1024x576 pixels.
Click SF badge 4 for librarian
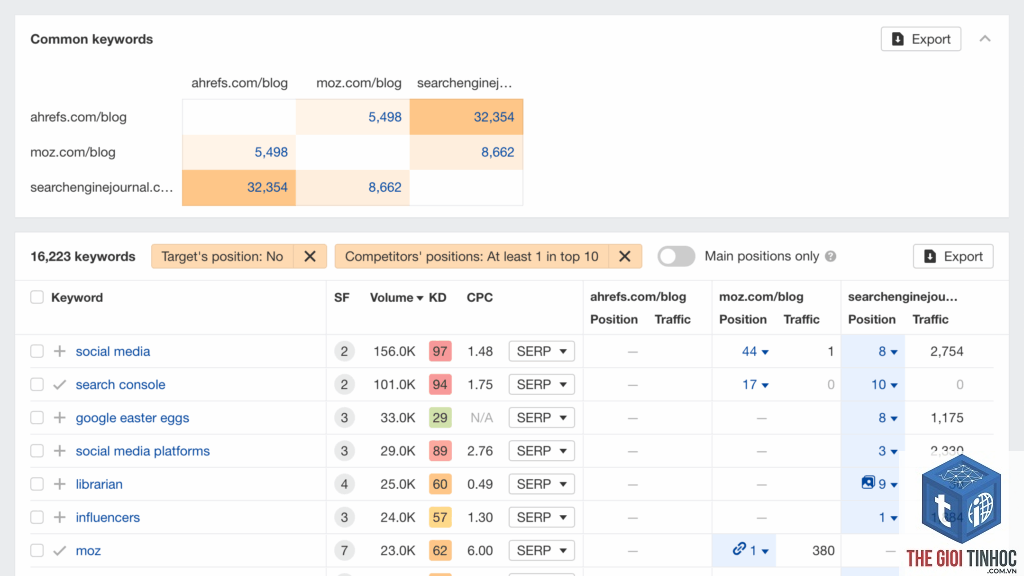tap(344, 485)
